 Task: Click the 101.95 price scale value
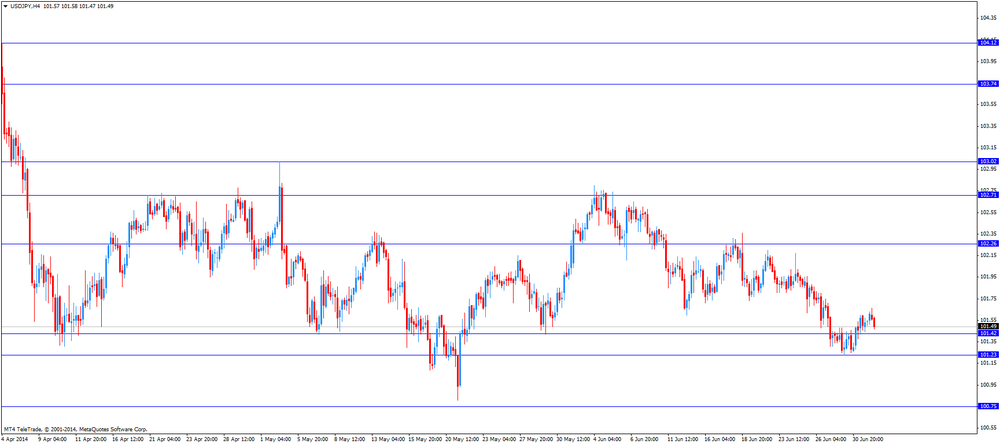click(x=989, y=277)
